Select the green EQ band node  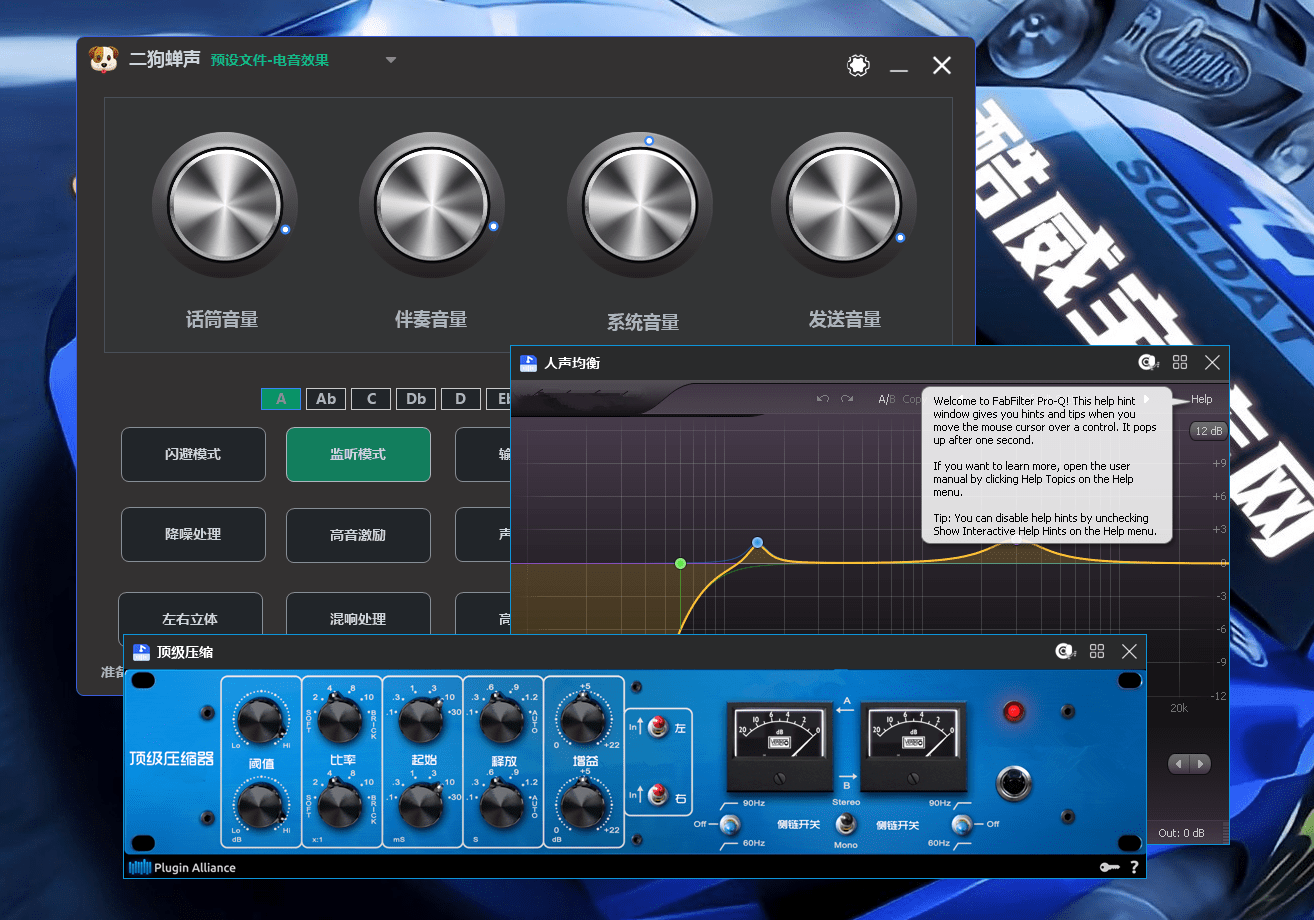pyautogui.click(x=680, y=563)
